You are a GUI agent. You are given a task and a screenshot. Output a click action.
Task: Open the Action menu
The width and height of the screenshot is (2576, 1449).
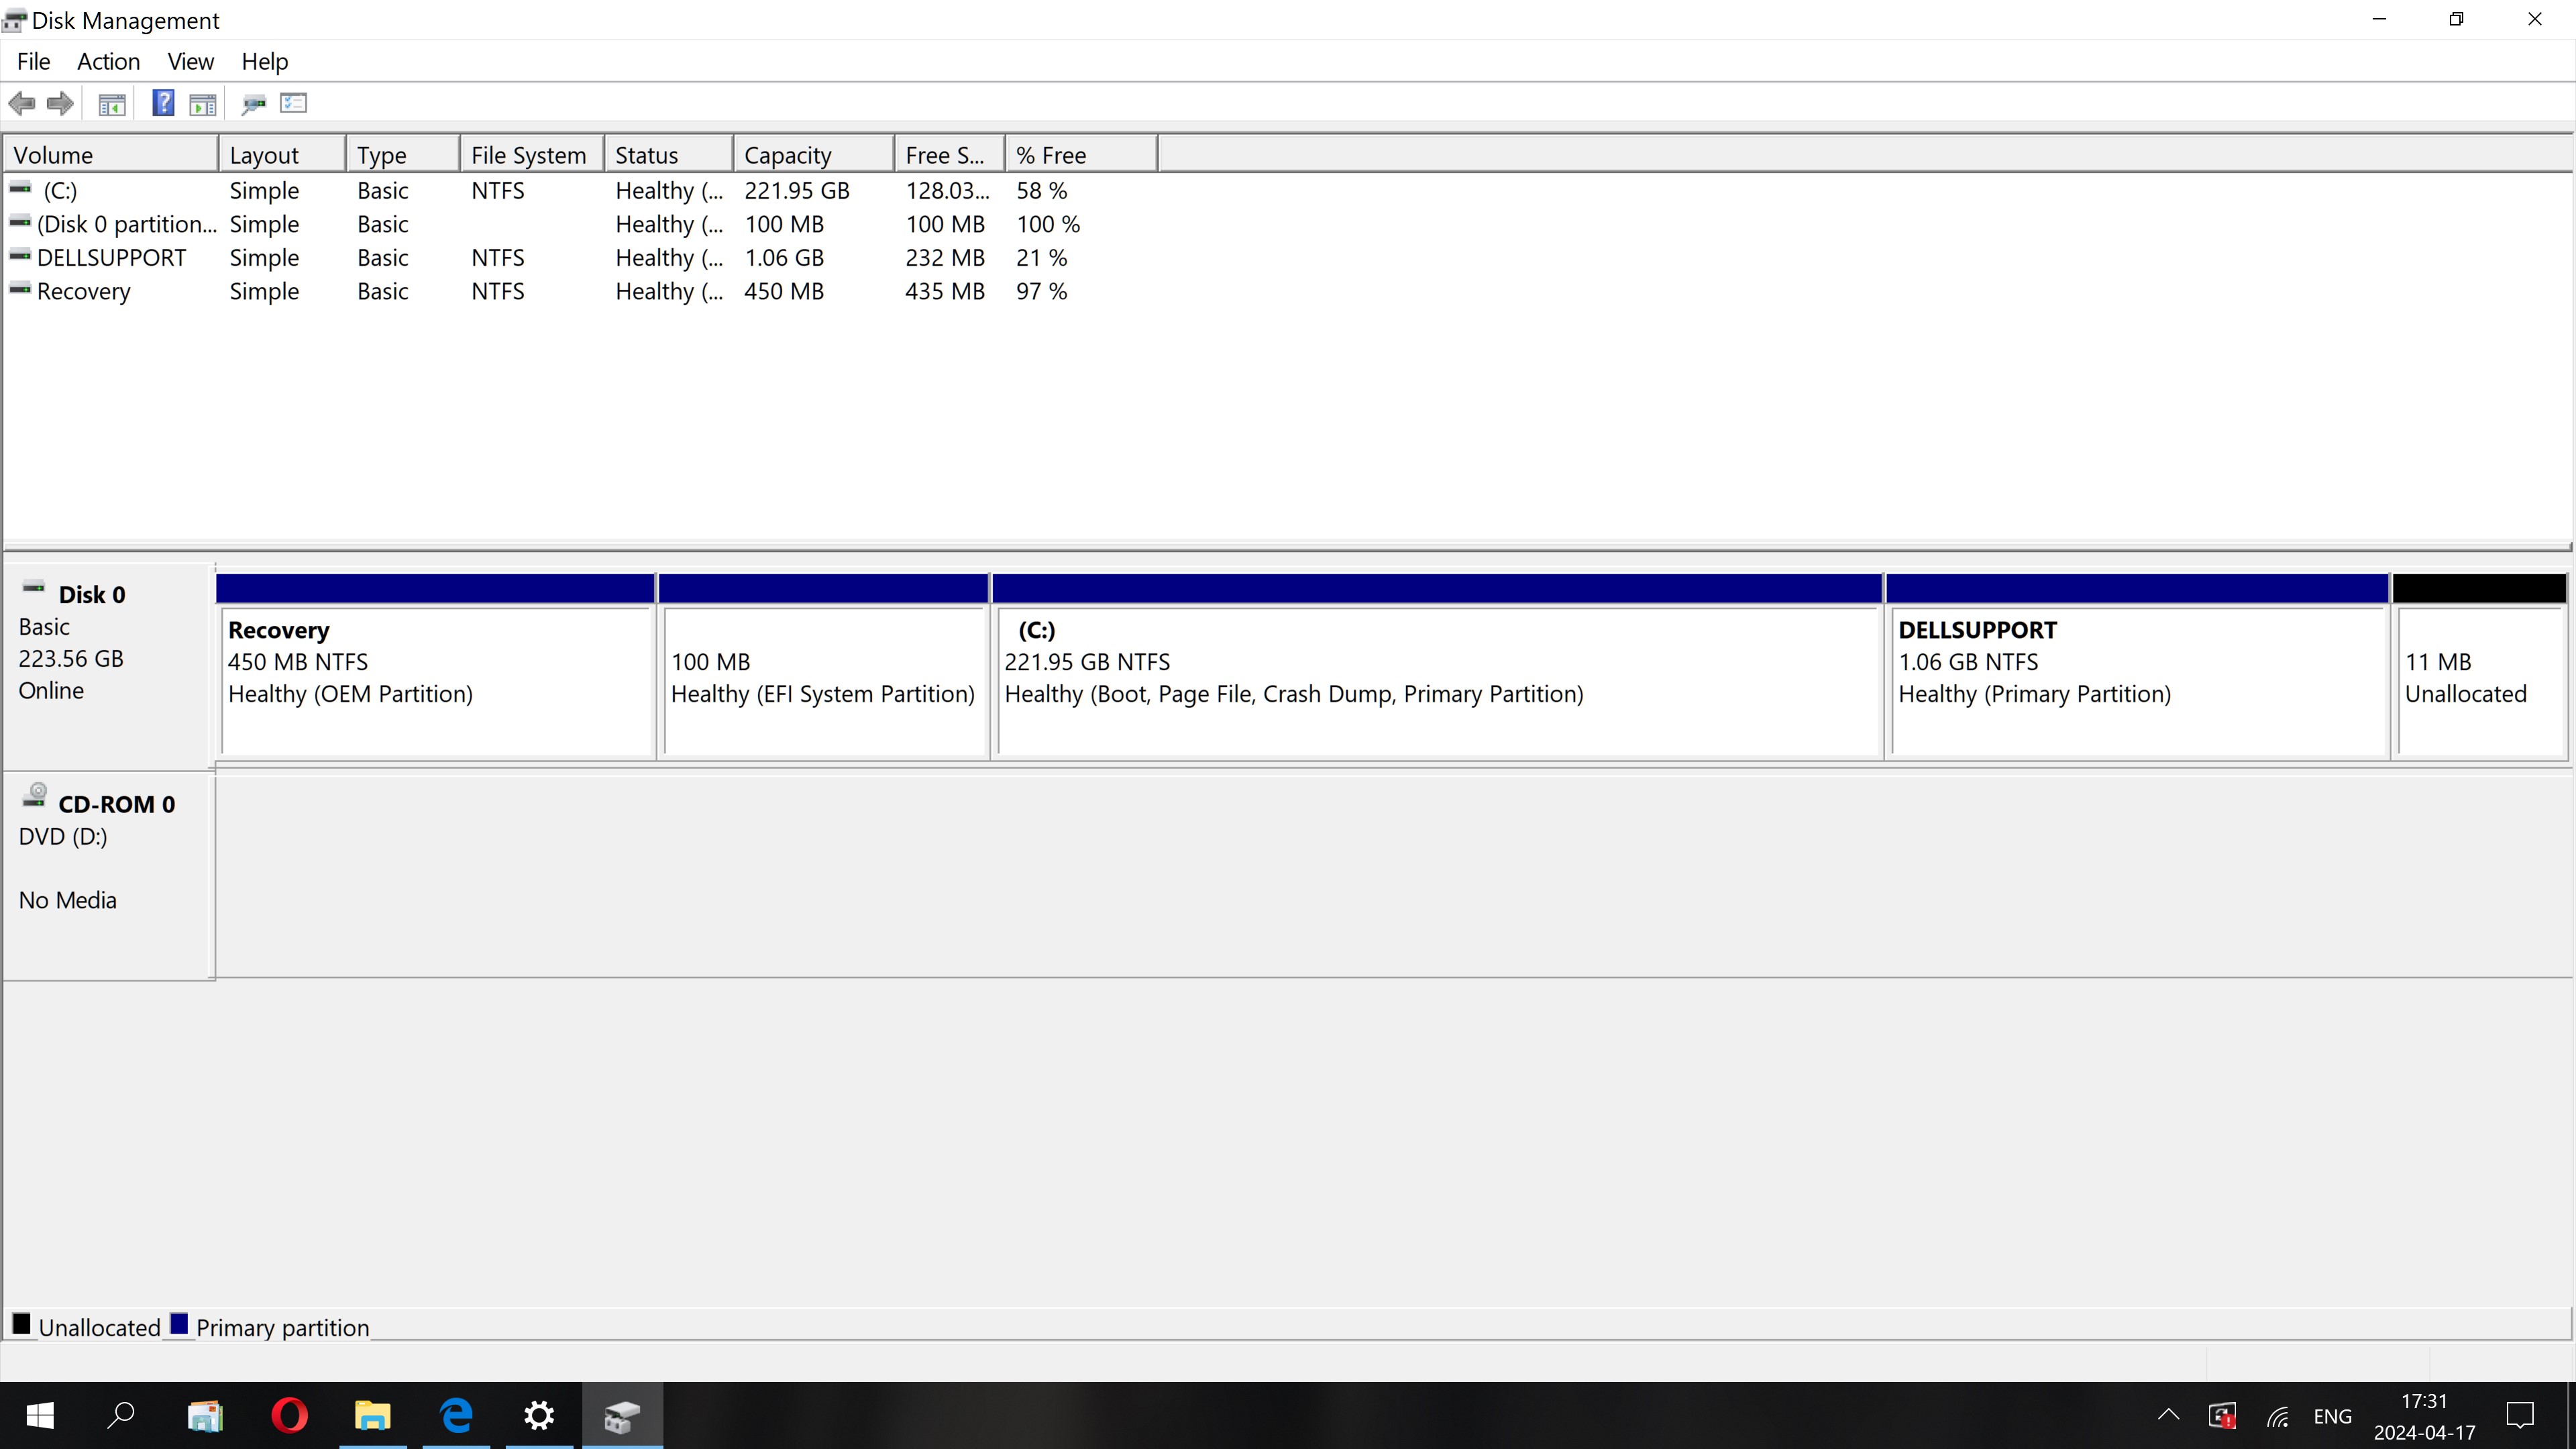click(x=108, y=61)
